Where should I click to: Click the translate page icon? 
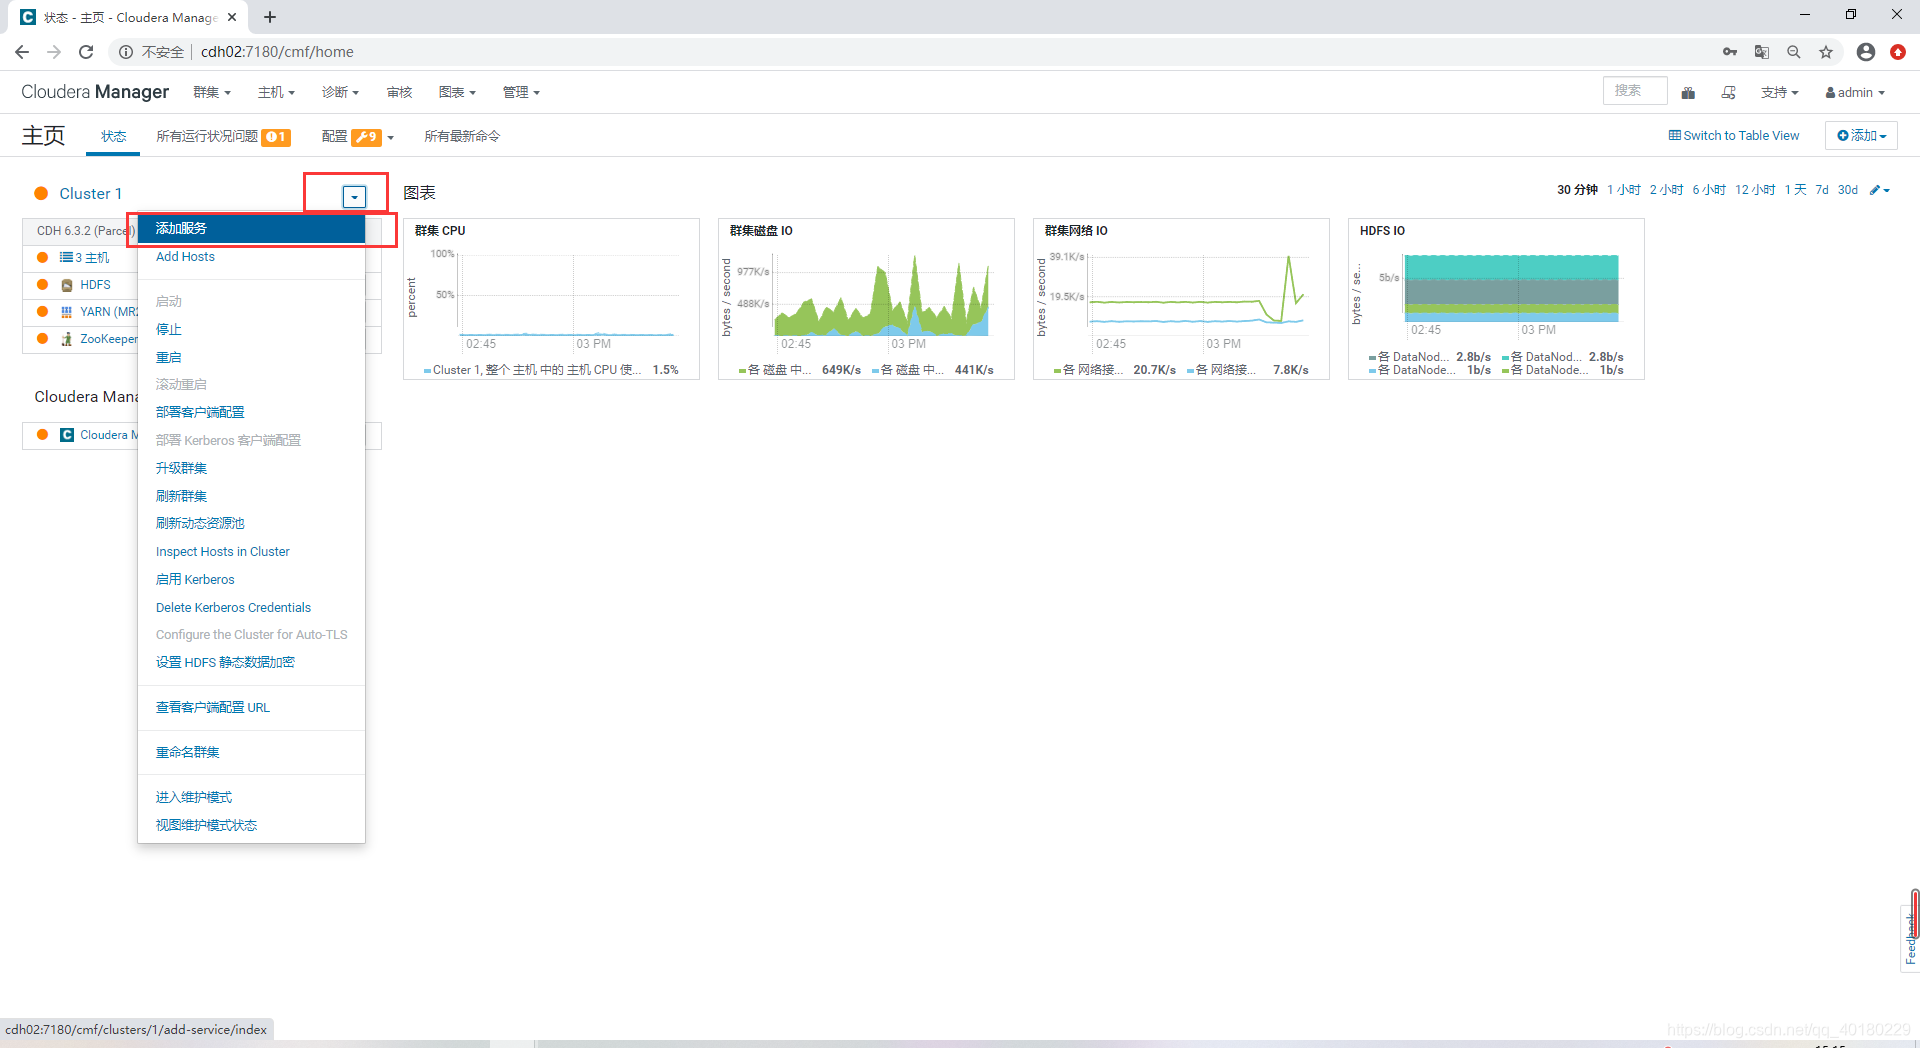pos(1762,52)
